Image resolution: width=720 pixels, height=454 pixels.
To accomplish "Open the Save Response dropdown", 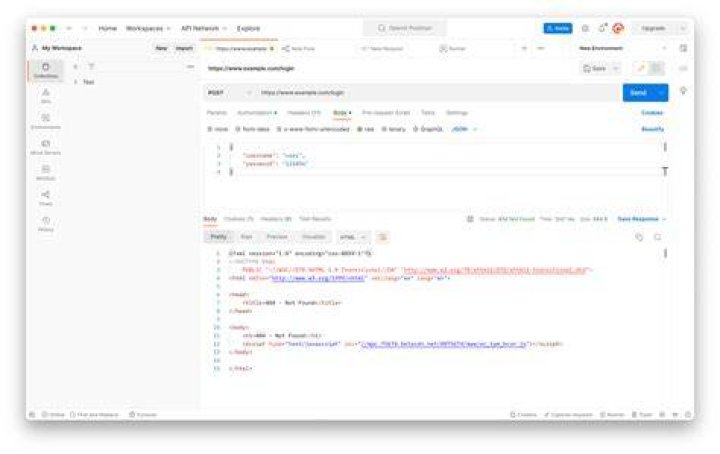I will tap(641, 219).
